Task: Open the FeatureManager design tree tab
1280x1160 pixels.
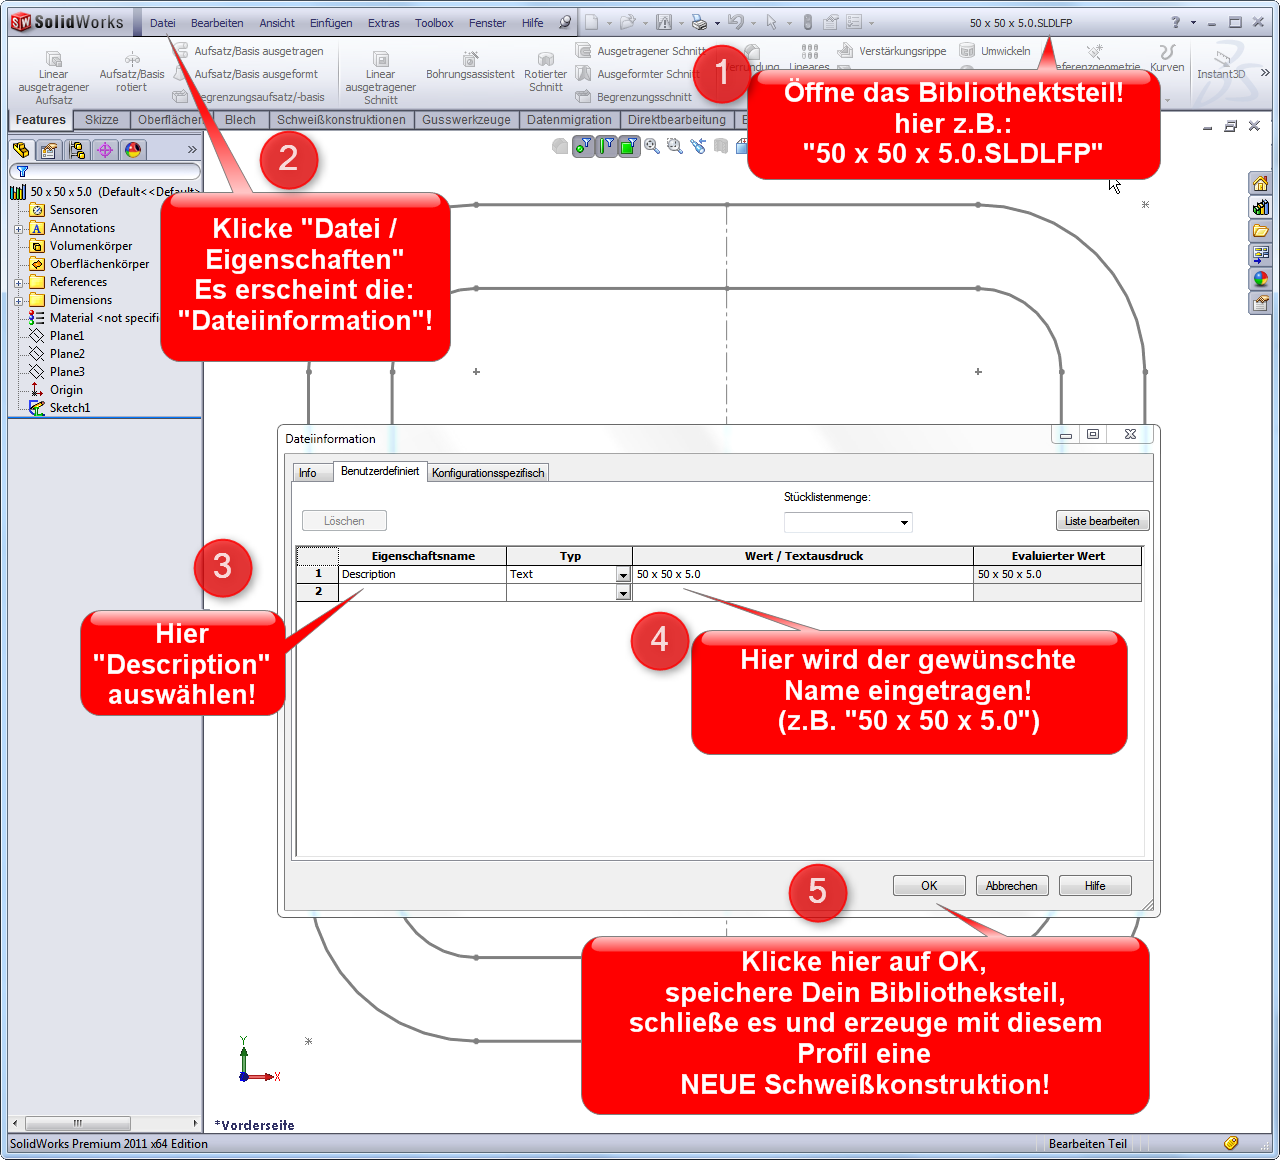Action: [21, 150]
